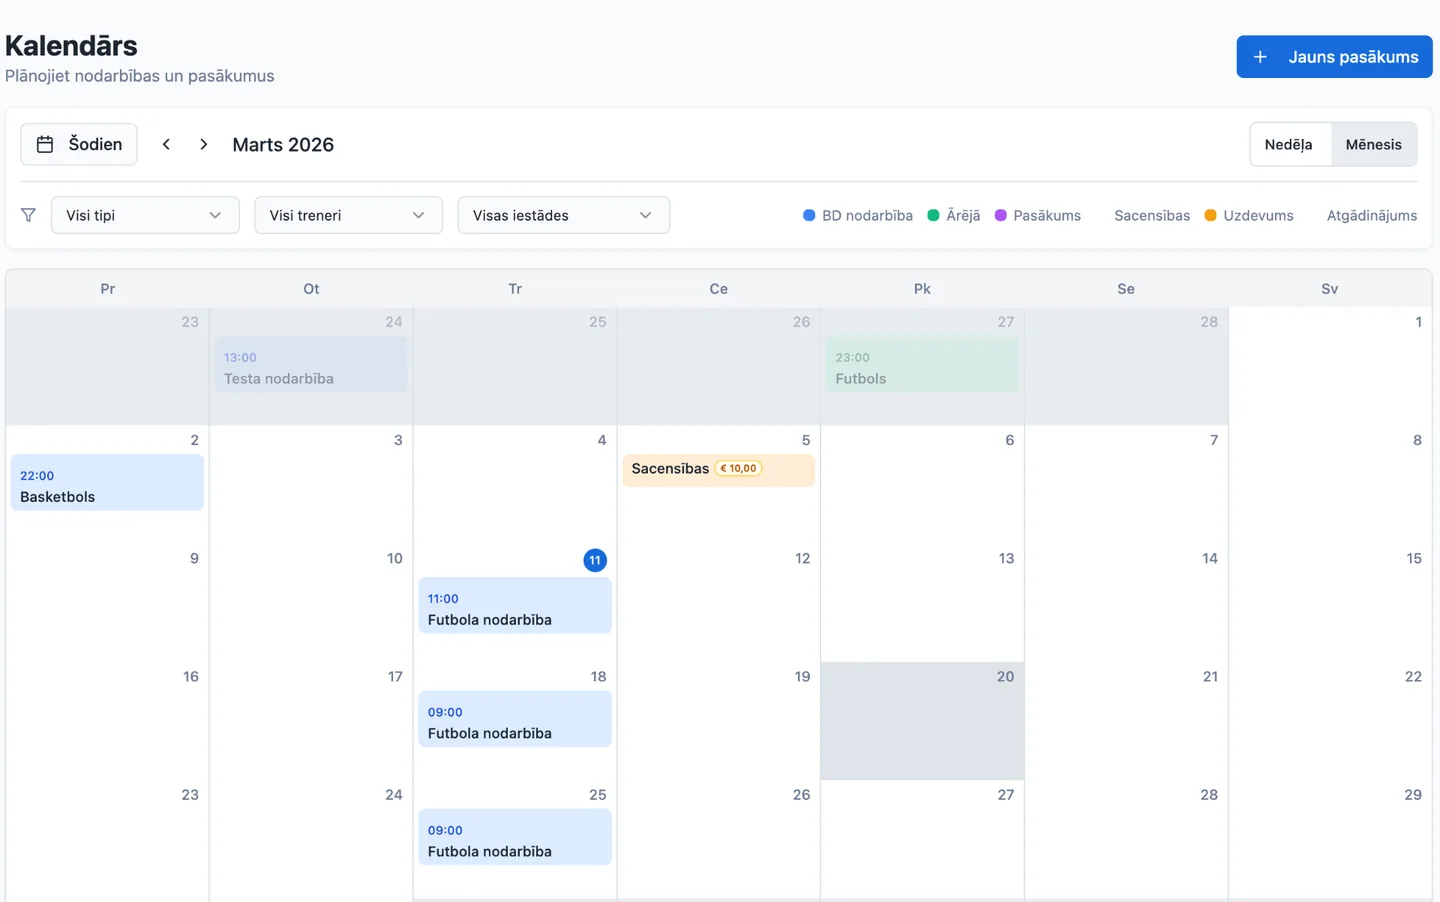
Task: Select today's highlighted date 11
Action: click(x=595, y=560)
